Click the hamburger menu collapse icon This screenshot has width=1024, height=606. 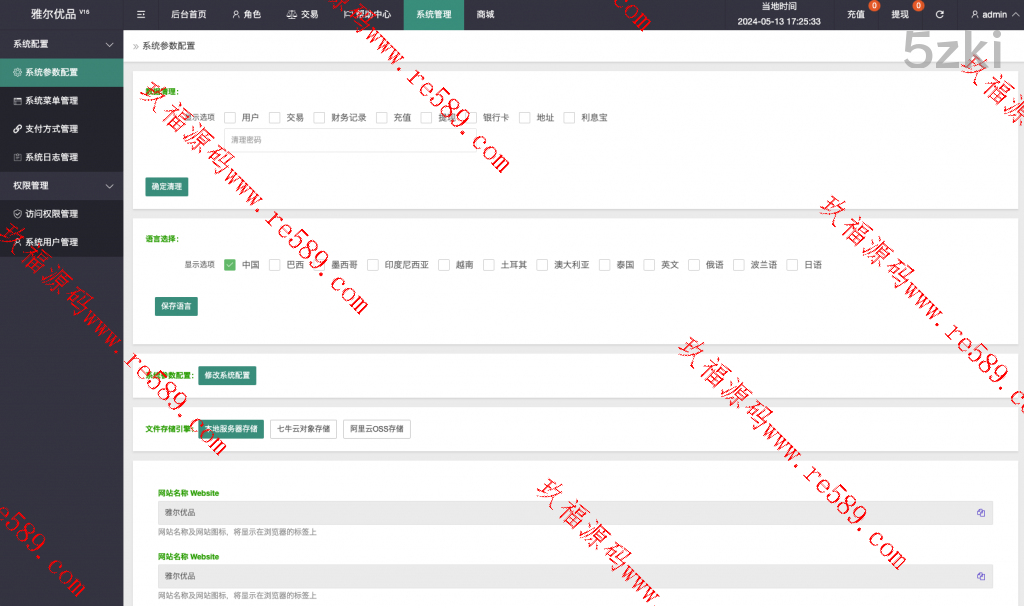(141, 15)
